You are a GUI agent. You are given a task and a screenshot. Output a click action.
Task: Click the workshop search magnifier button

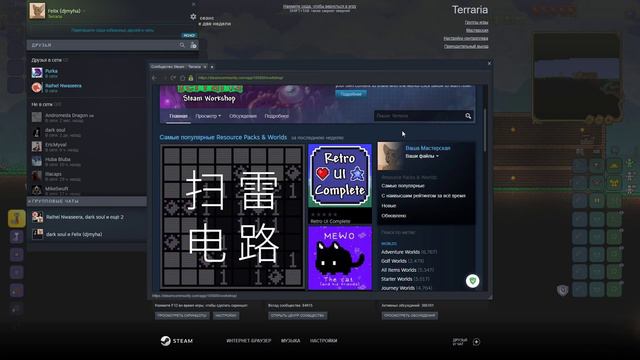point(468,116)
